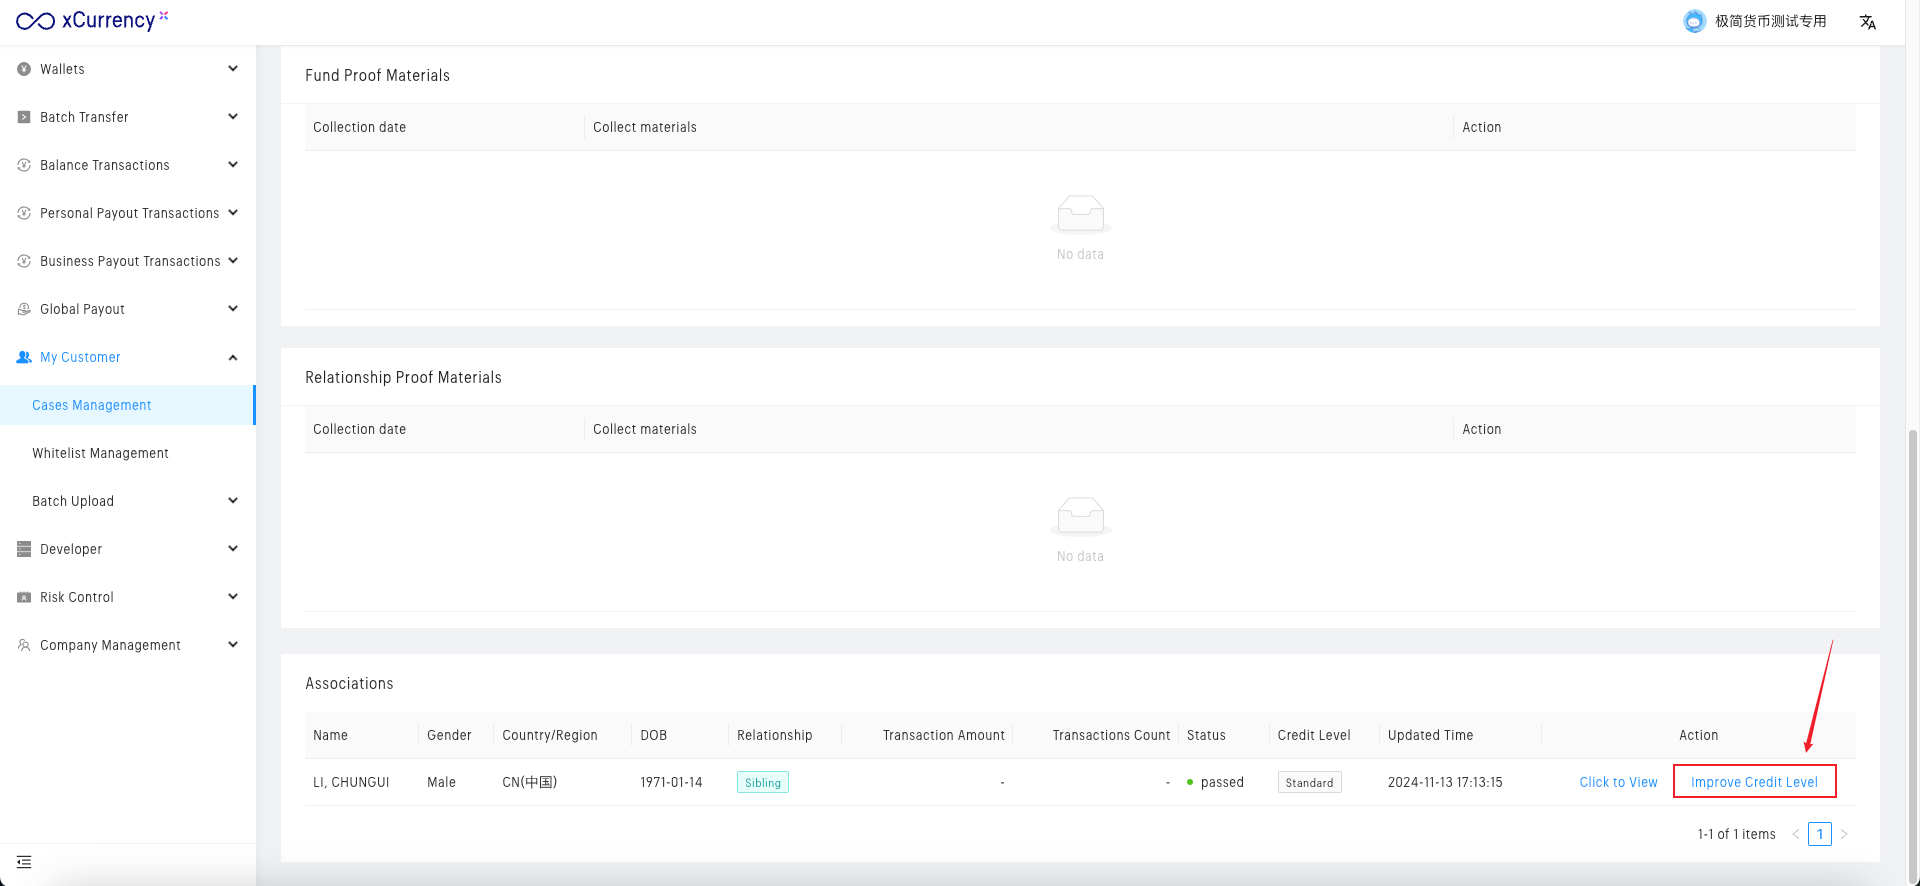Click the My Customer people icon
Screen dimensions: 1920x886
point(24,357)
